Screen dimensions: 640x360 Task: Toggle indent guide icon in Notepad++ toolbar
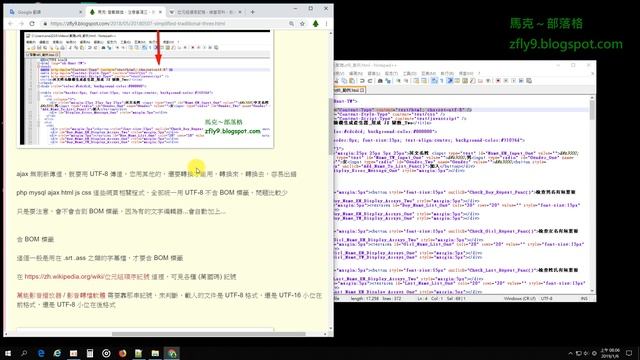point(449,81)
